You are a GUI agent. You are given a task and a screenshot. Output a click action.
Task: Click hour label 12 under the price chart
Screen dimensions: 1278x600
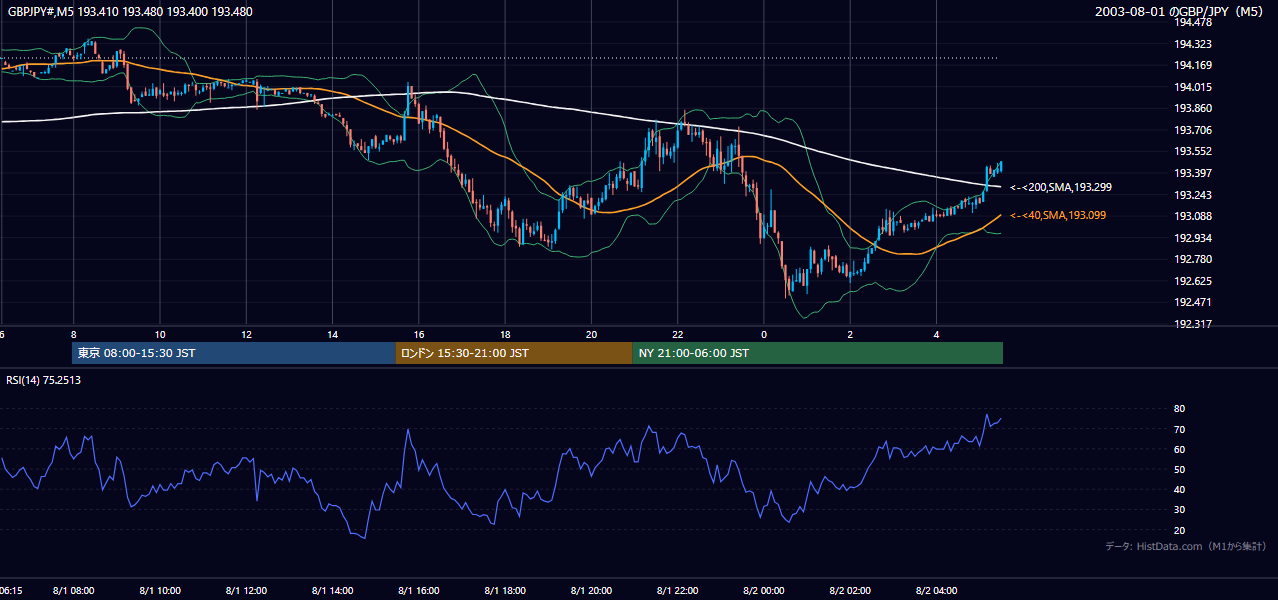tap(246, 334)
